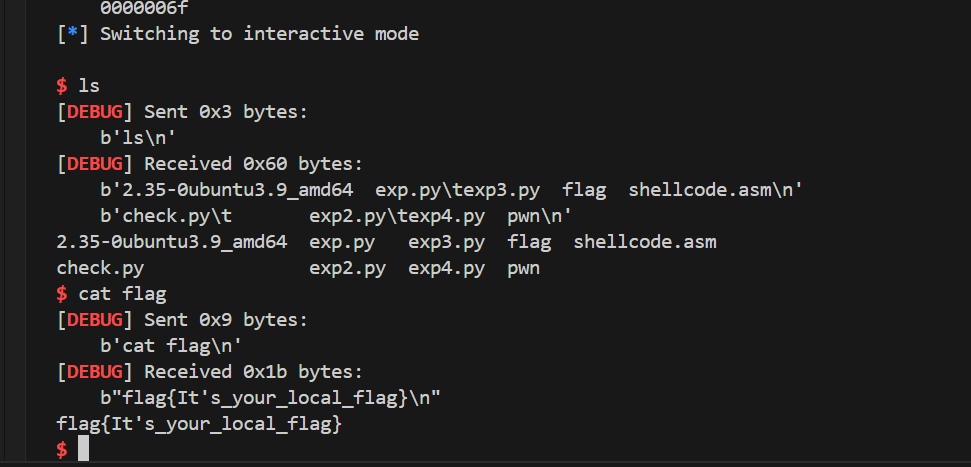Viewport: 971px width, 467px height.
Task: Click the red dollar prompt before cat flag
Action: 62,294
